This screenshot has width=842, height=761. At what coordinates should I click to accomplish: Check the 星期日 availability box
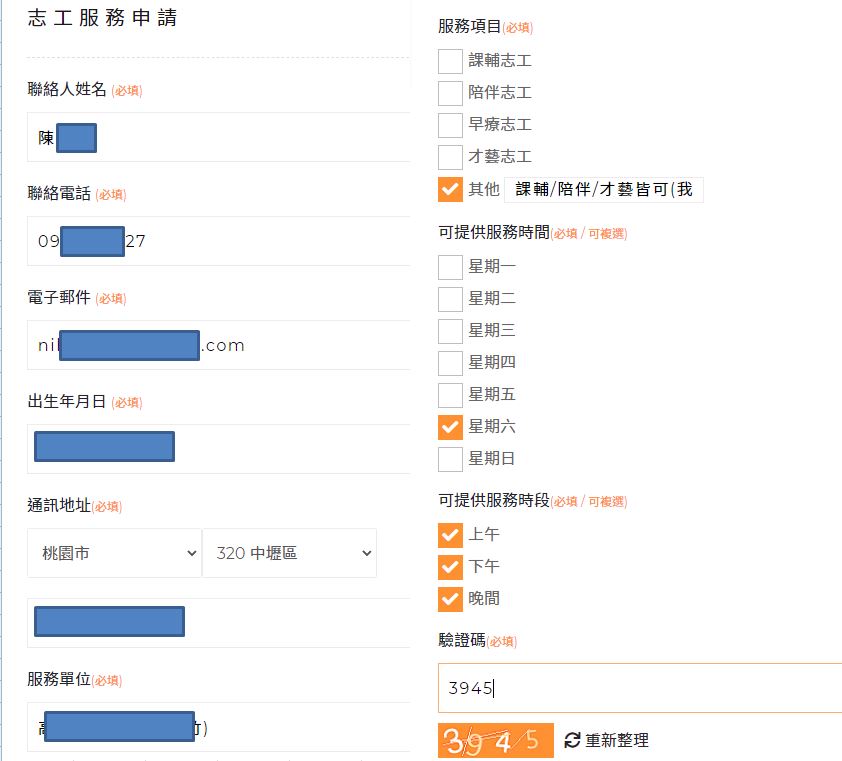coord(449,458)
